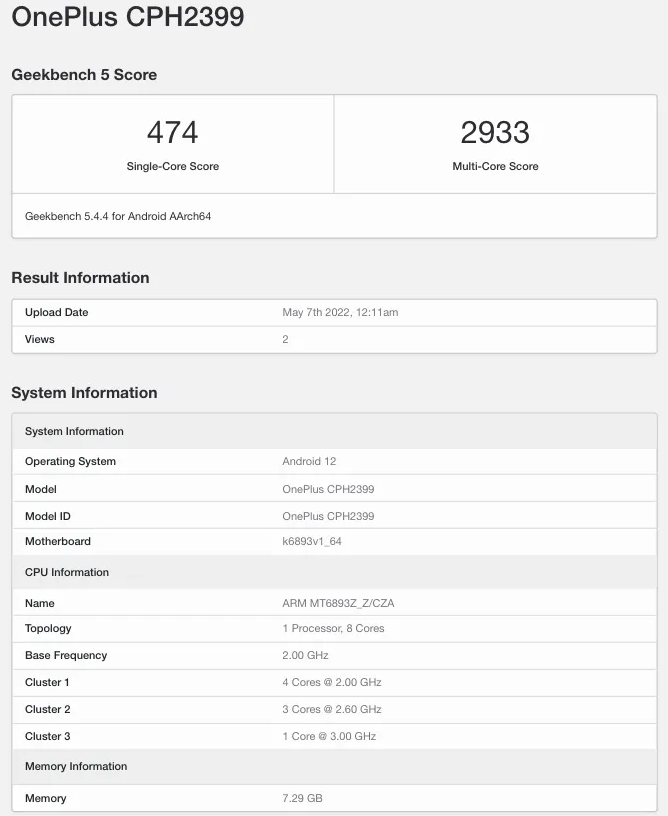Click the OnePlus CPH2399 page title
The width and height of the screenshot is (668, 816).
(128, 17)
